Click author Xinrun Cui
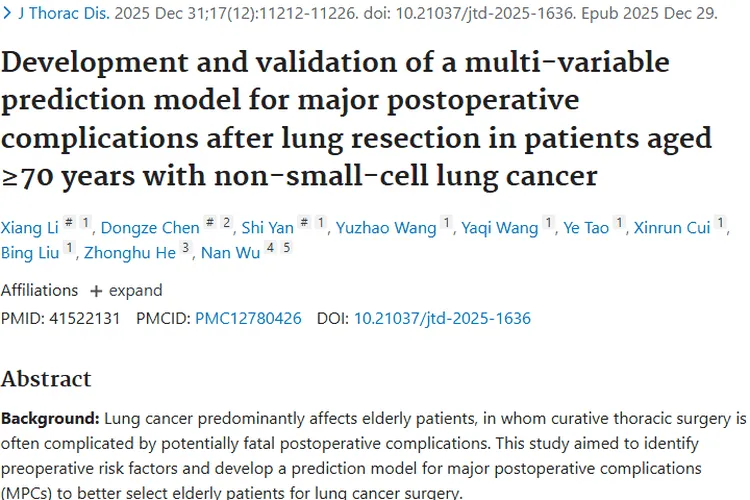The image size is (750, 500). [672, 229]
